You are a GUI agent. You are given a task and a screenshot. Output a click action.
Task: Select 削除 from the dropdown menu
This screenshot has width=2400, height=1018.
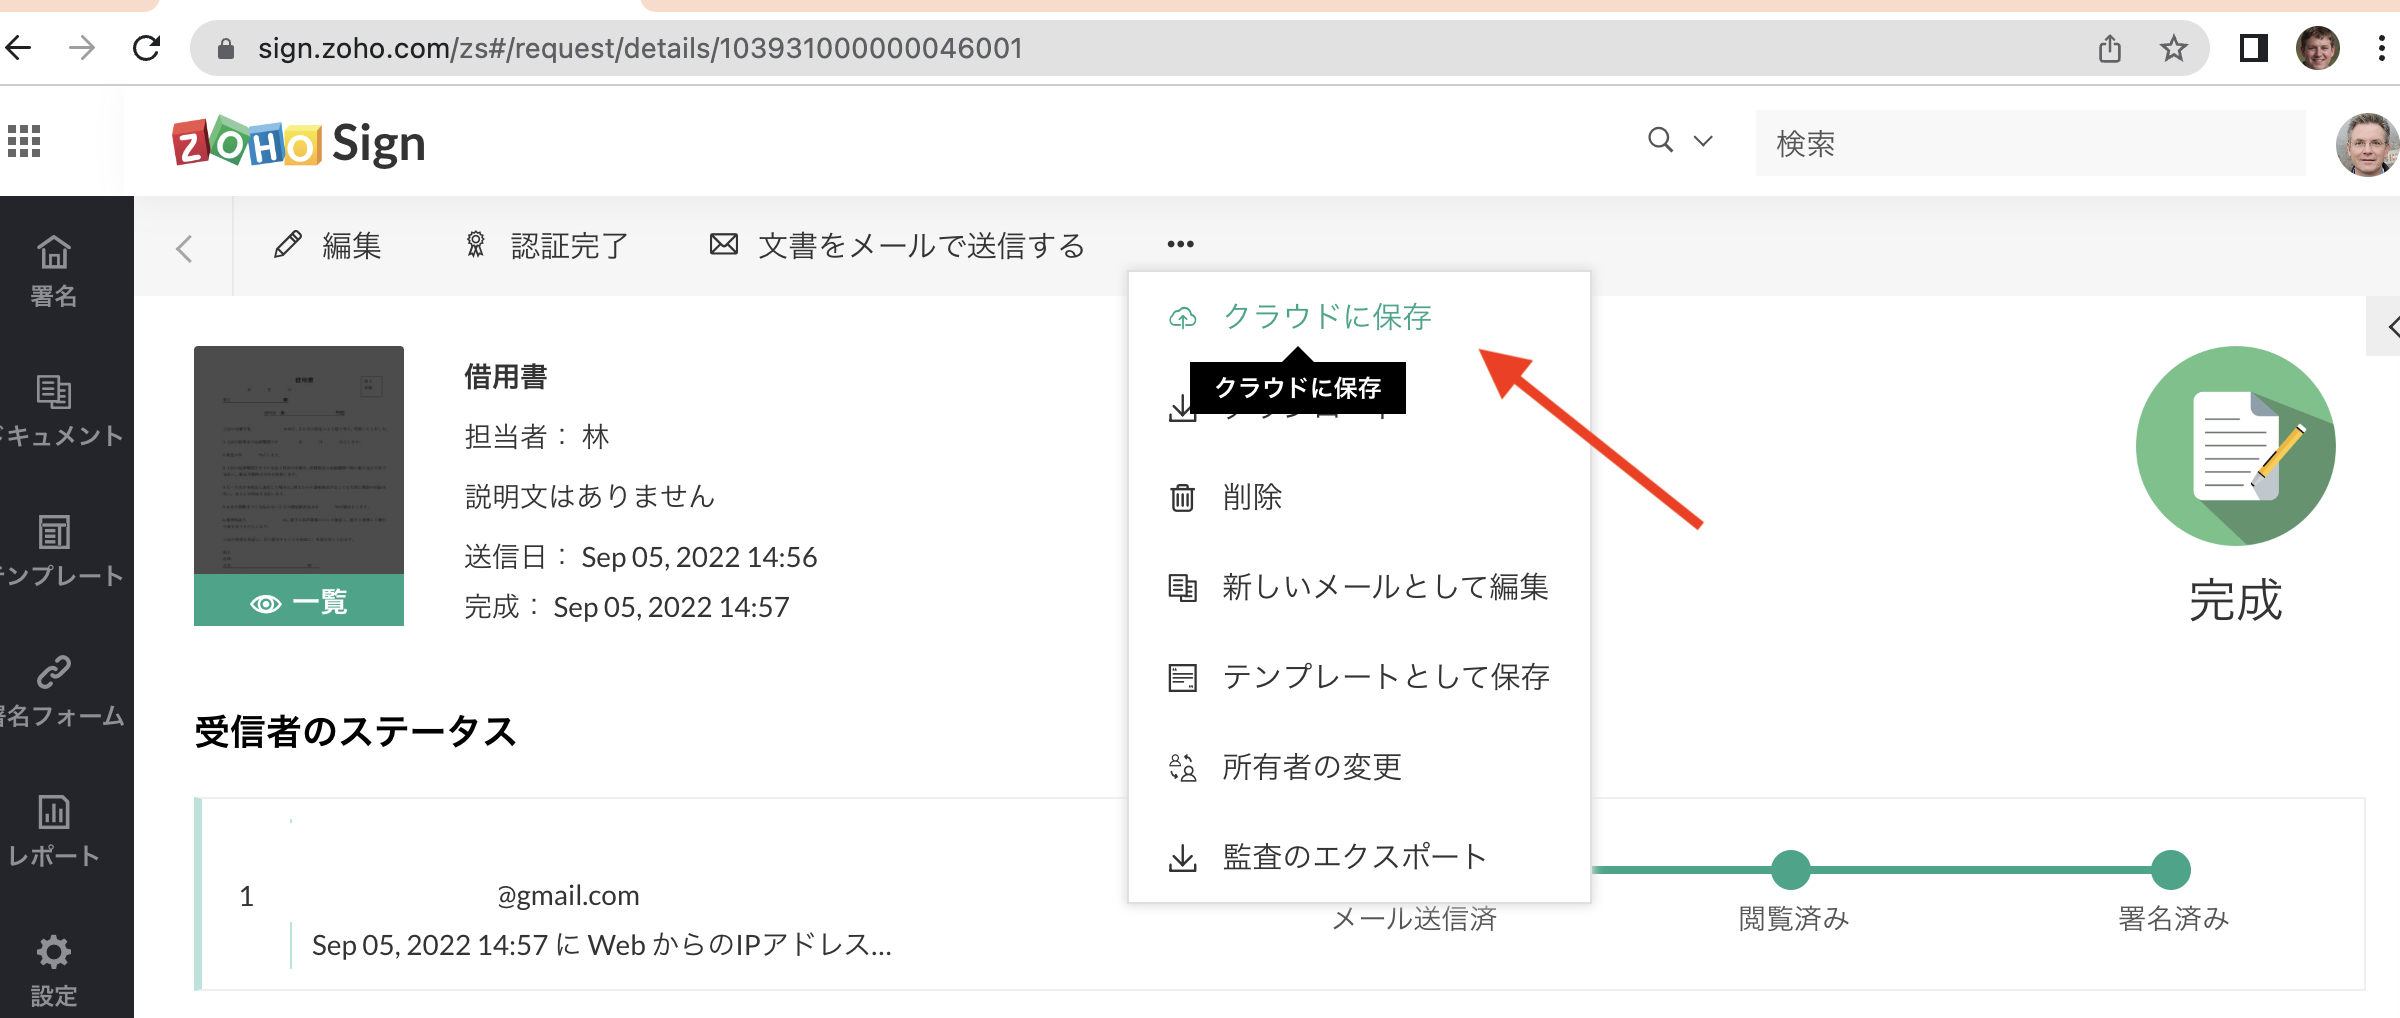point(1252,497)
